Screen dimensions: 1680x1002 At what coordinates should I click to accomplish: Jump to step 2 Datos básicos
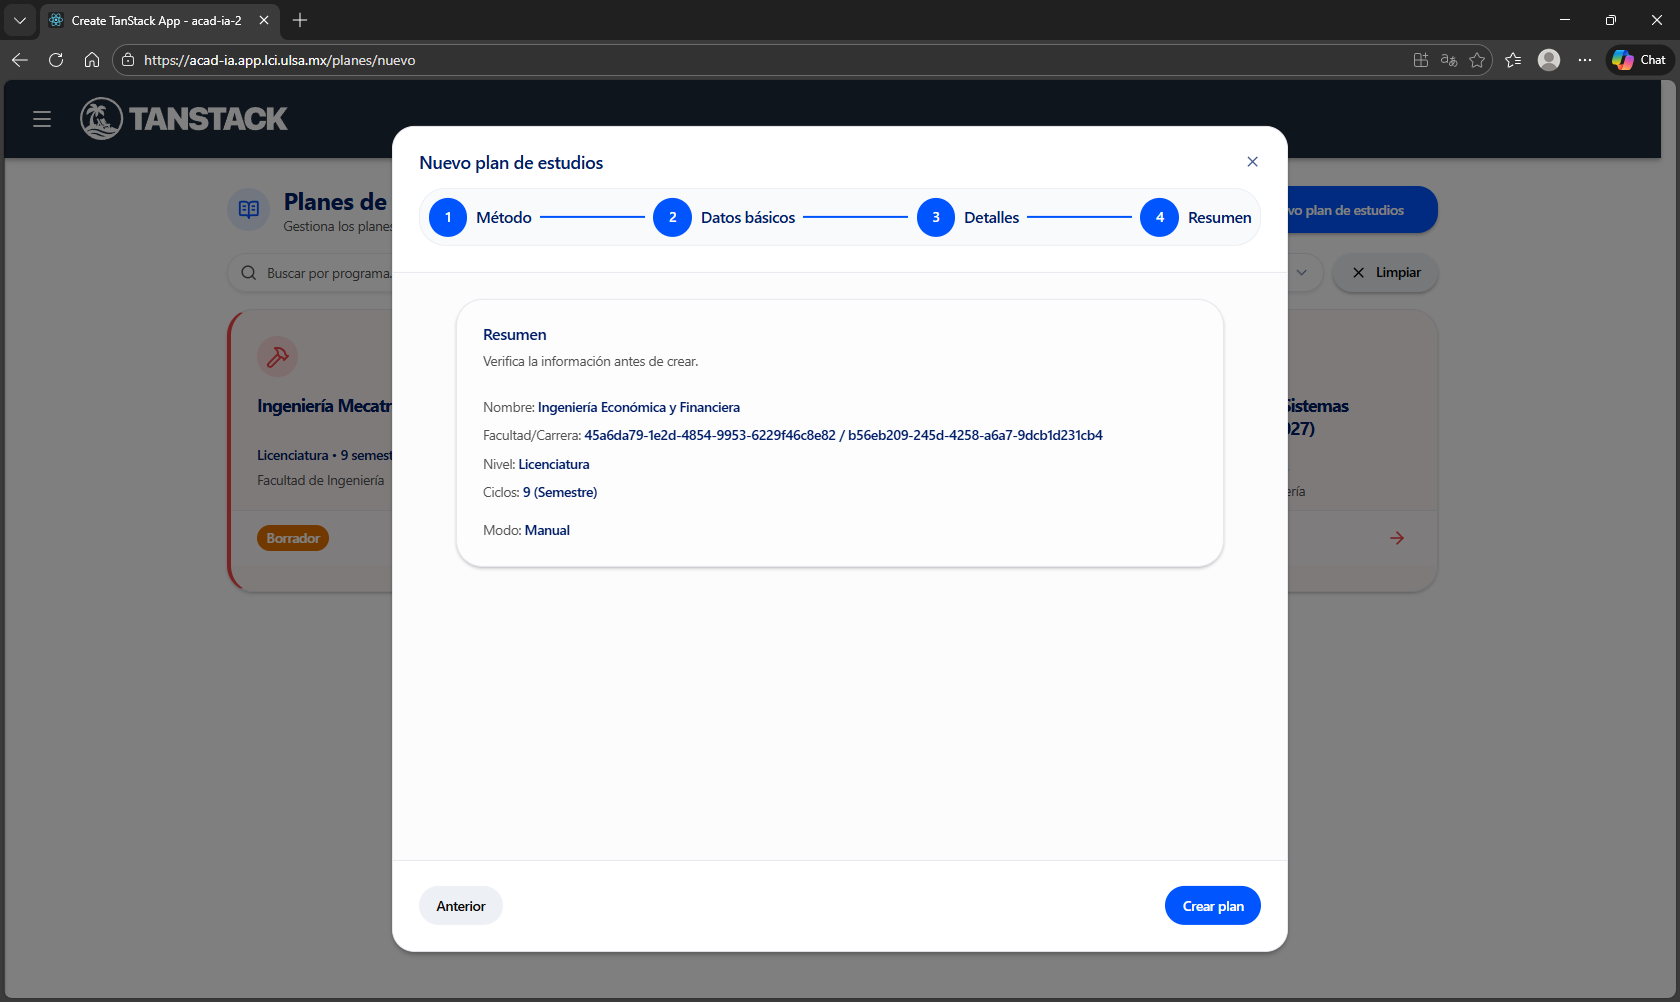point(673,218)
